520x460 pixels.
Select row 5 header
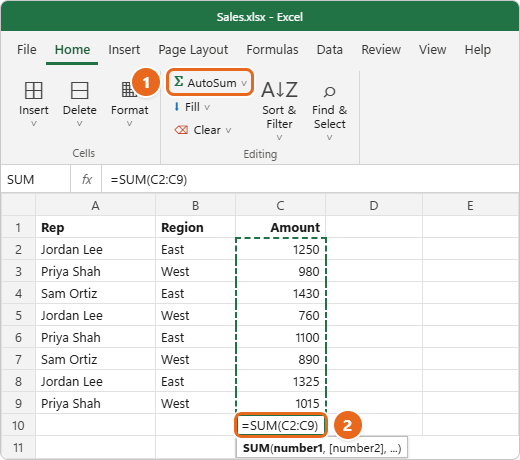18,315
